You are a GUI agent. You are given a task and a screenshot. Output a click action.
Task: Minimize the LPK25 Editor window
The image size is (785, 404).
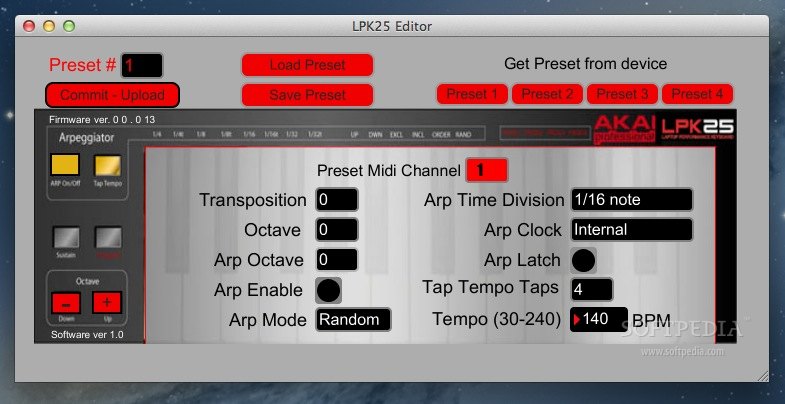(49, 26)
